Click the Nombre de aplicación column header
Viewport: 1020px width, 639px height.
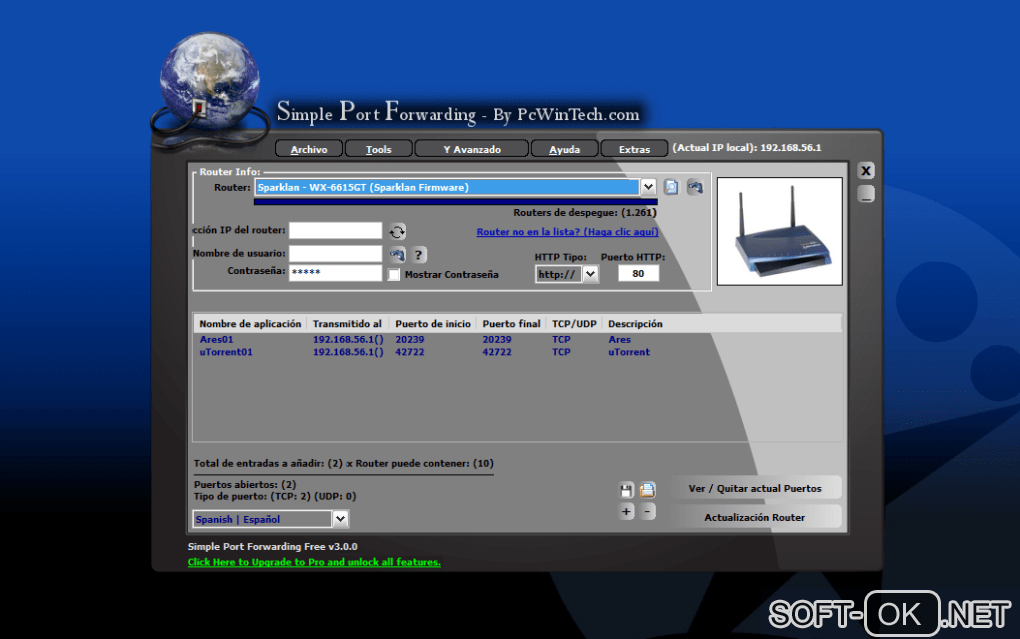(x=250, y=323)
